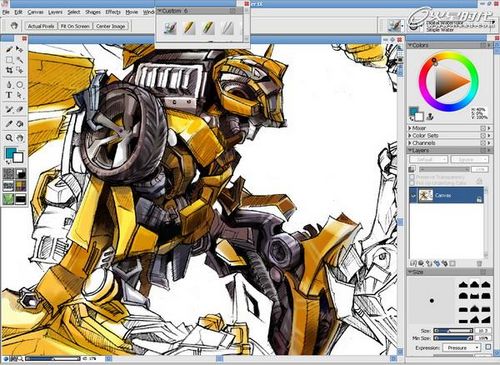Select the Crop tool
Screen dimensions: 500x365
pos(9,70)
